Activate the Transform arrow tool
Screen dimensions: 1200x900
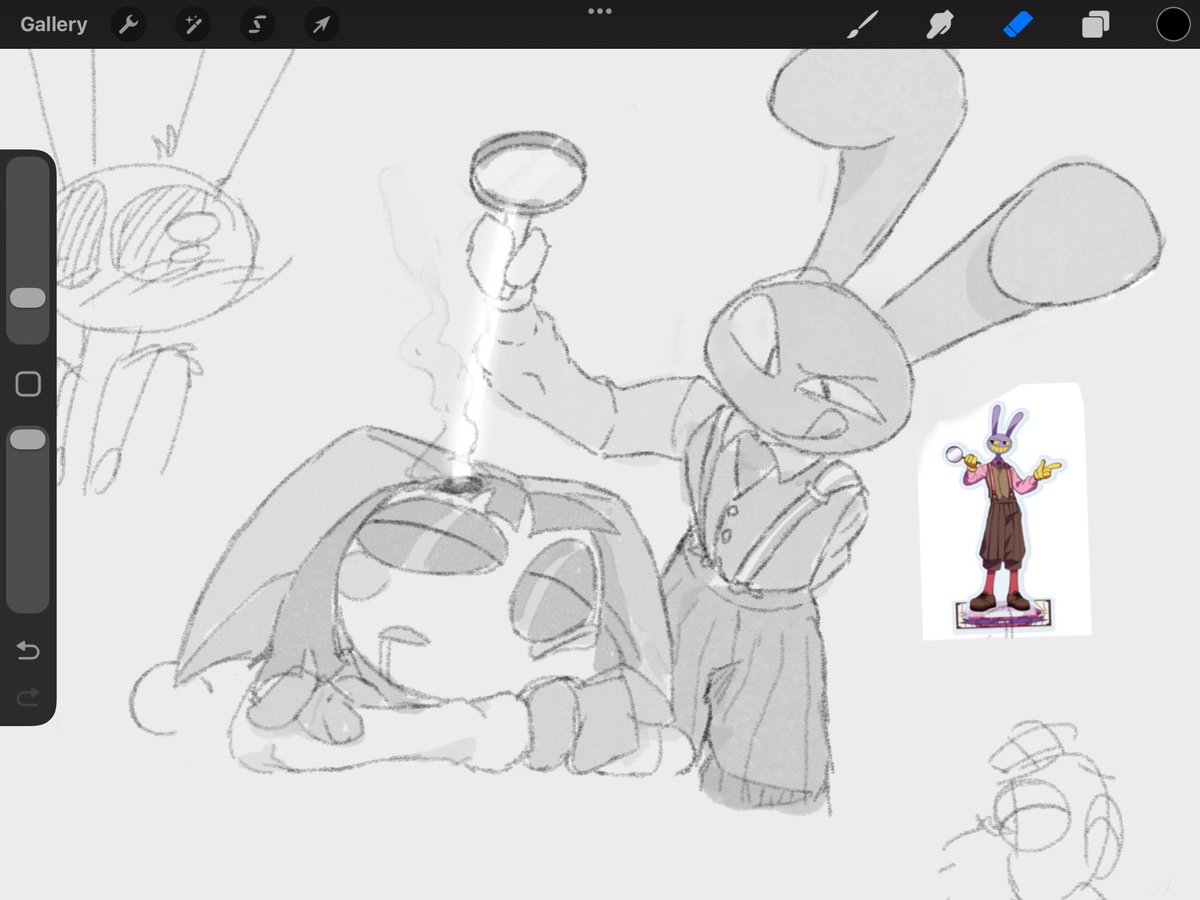[321, 24]
